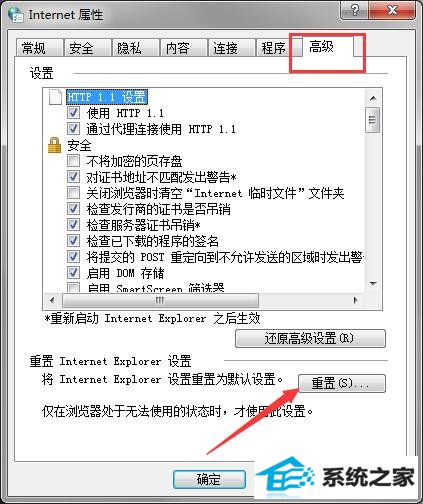Click the settings list scroll down arrow
The height and width of the screenshot is (504, 423).
pos(373,284)
